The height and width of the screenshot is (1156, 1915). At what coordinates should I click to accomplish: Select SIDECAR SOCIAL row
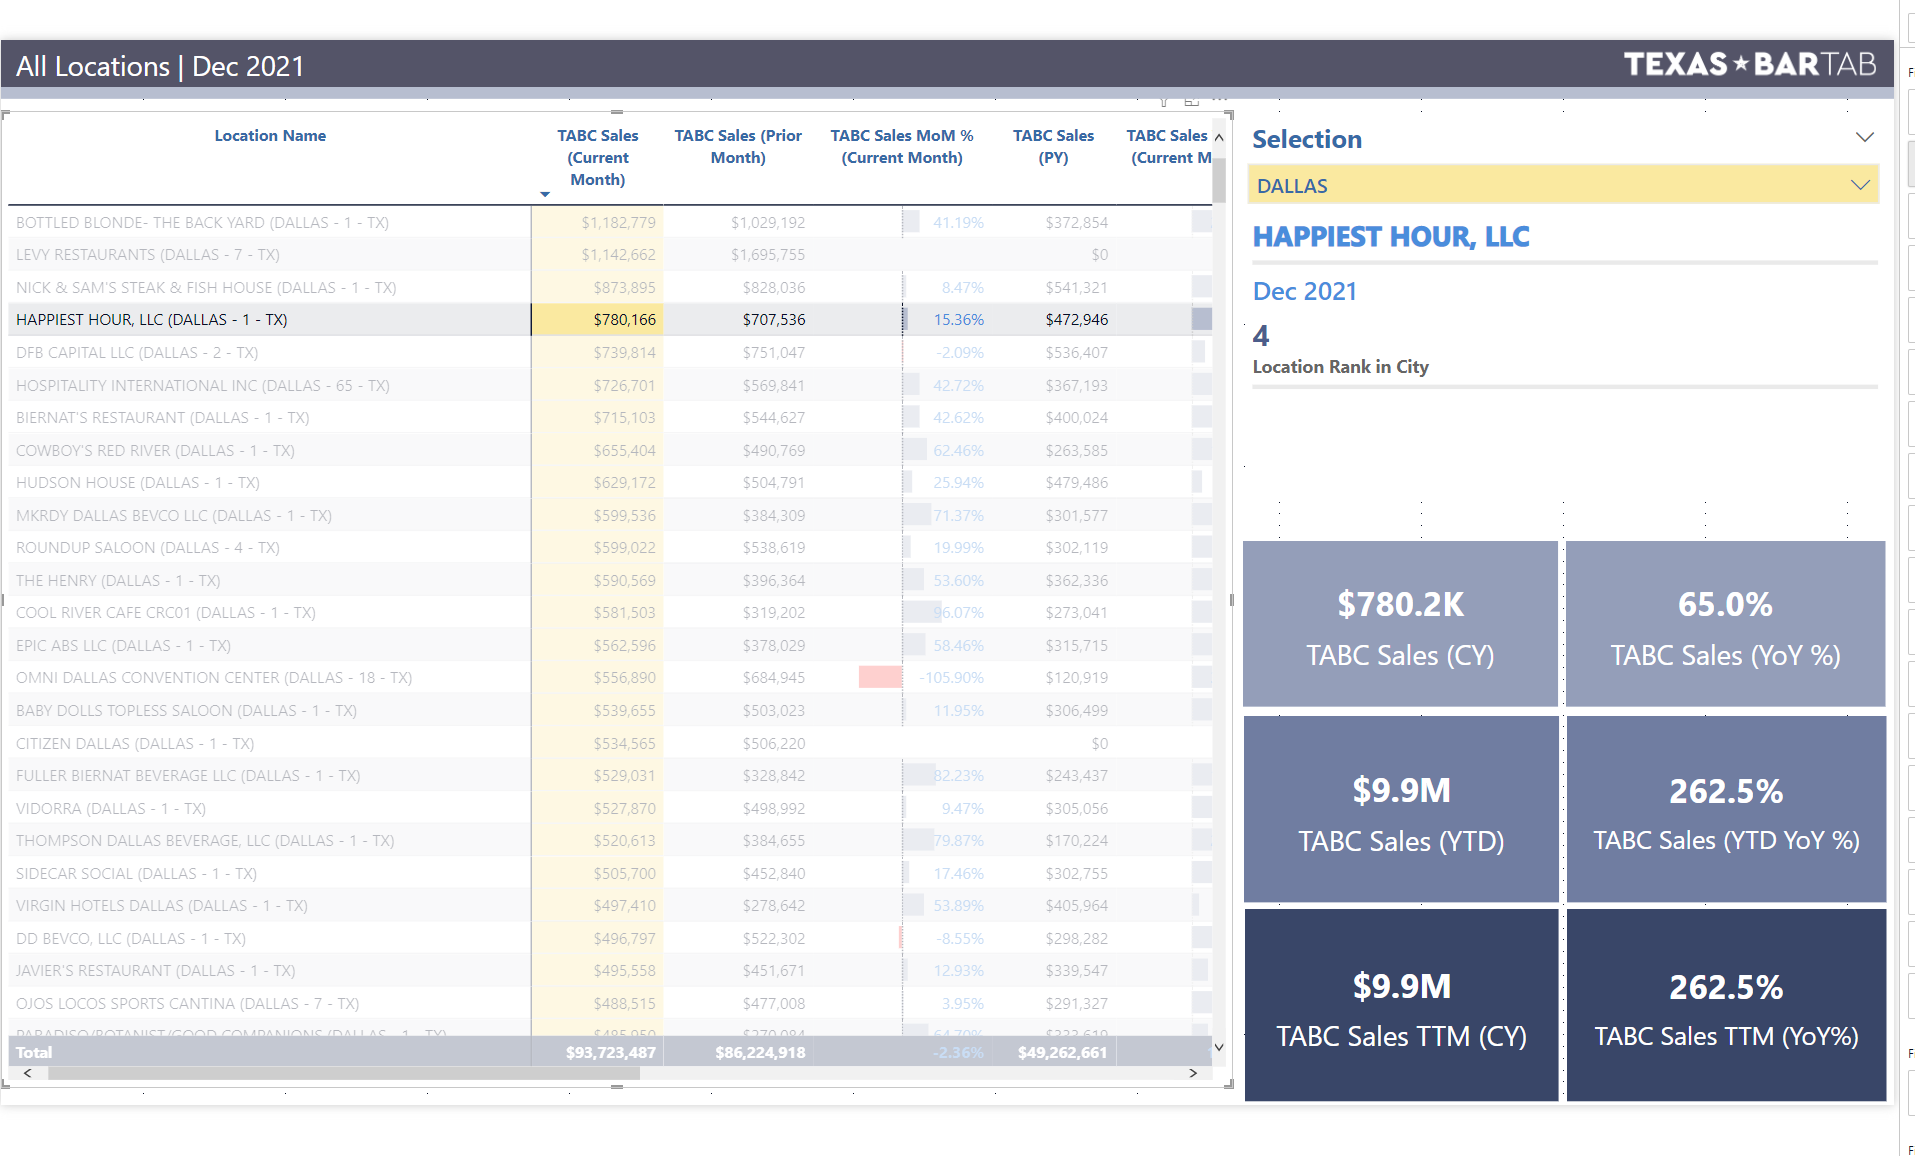610,873
